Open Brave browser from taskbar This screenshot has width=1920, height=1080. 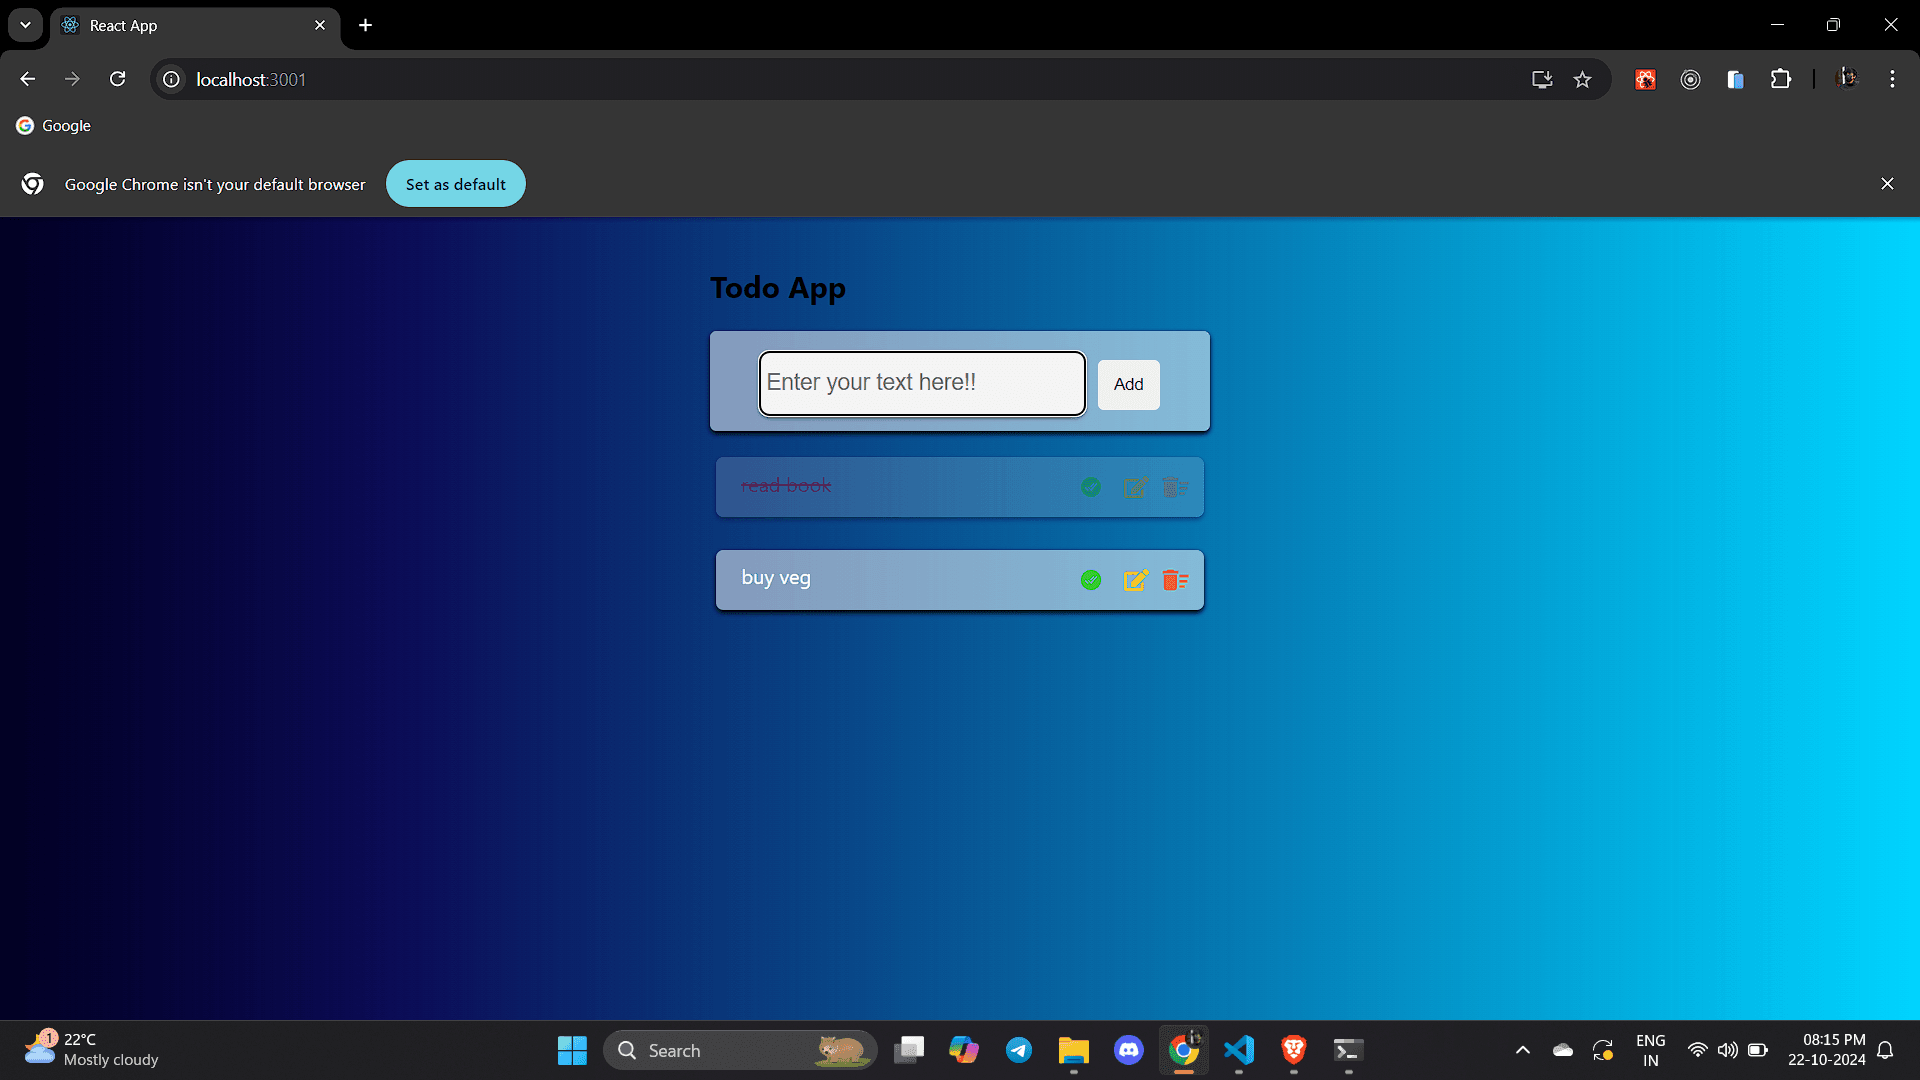click(x=1294, y=1050)
